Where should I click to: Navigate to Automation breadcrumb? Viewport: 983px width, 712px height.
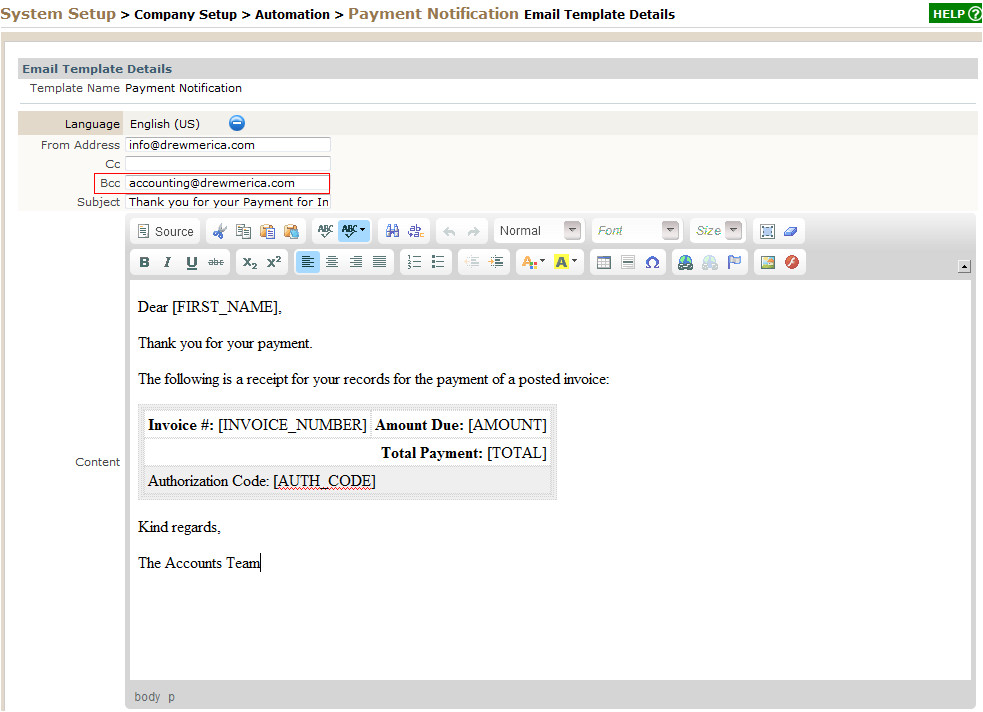292,15
